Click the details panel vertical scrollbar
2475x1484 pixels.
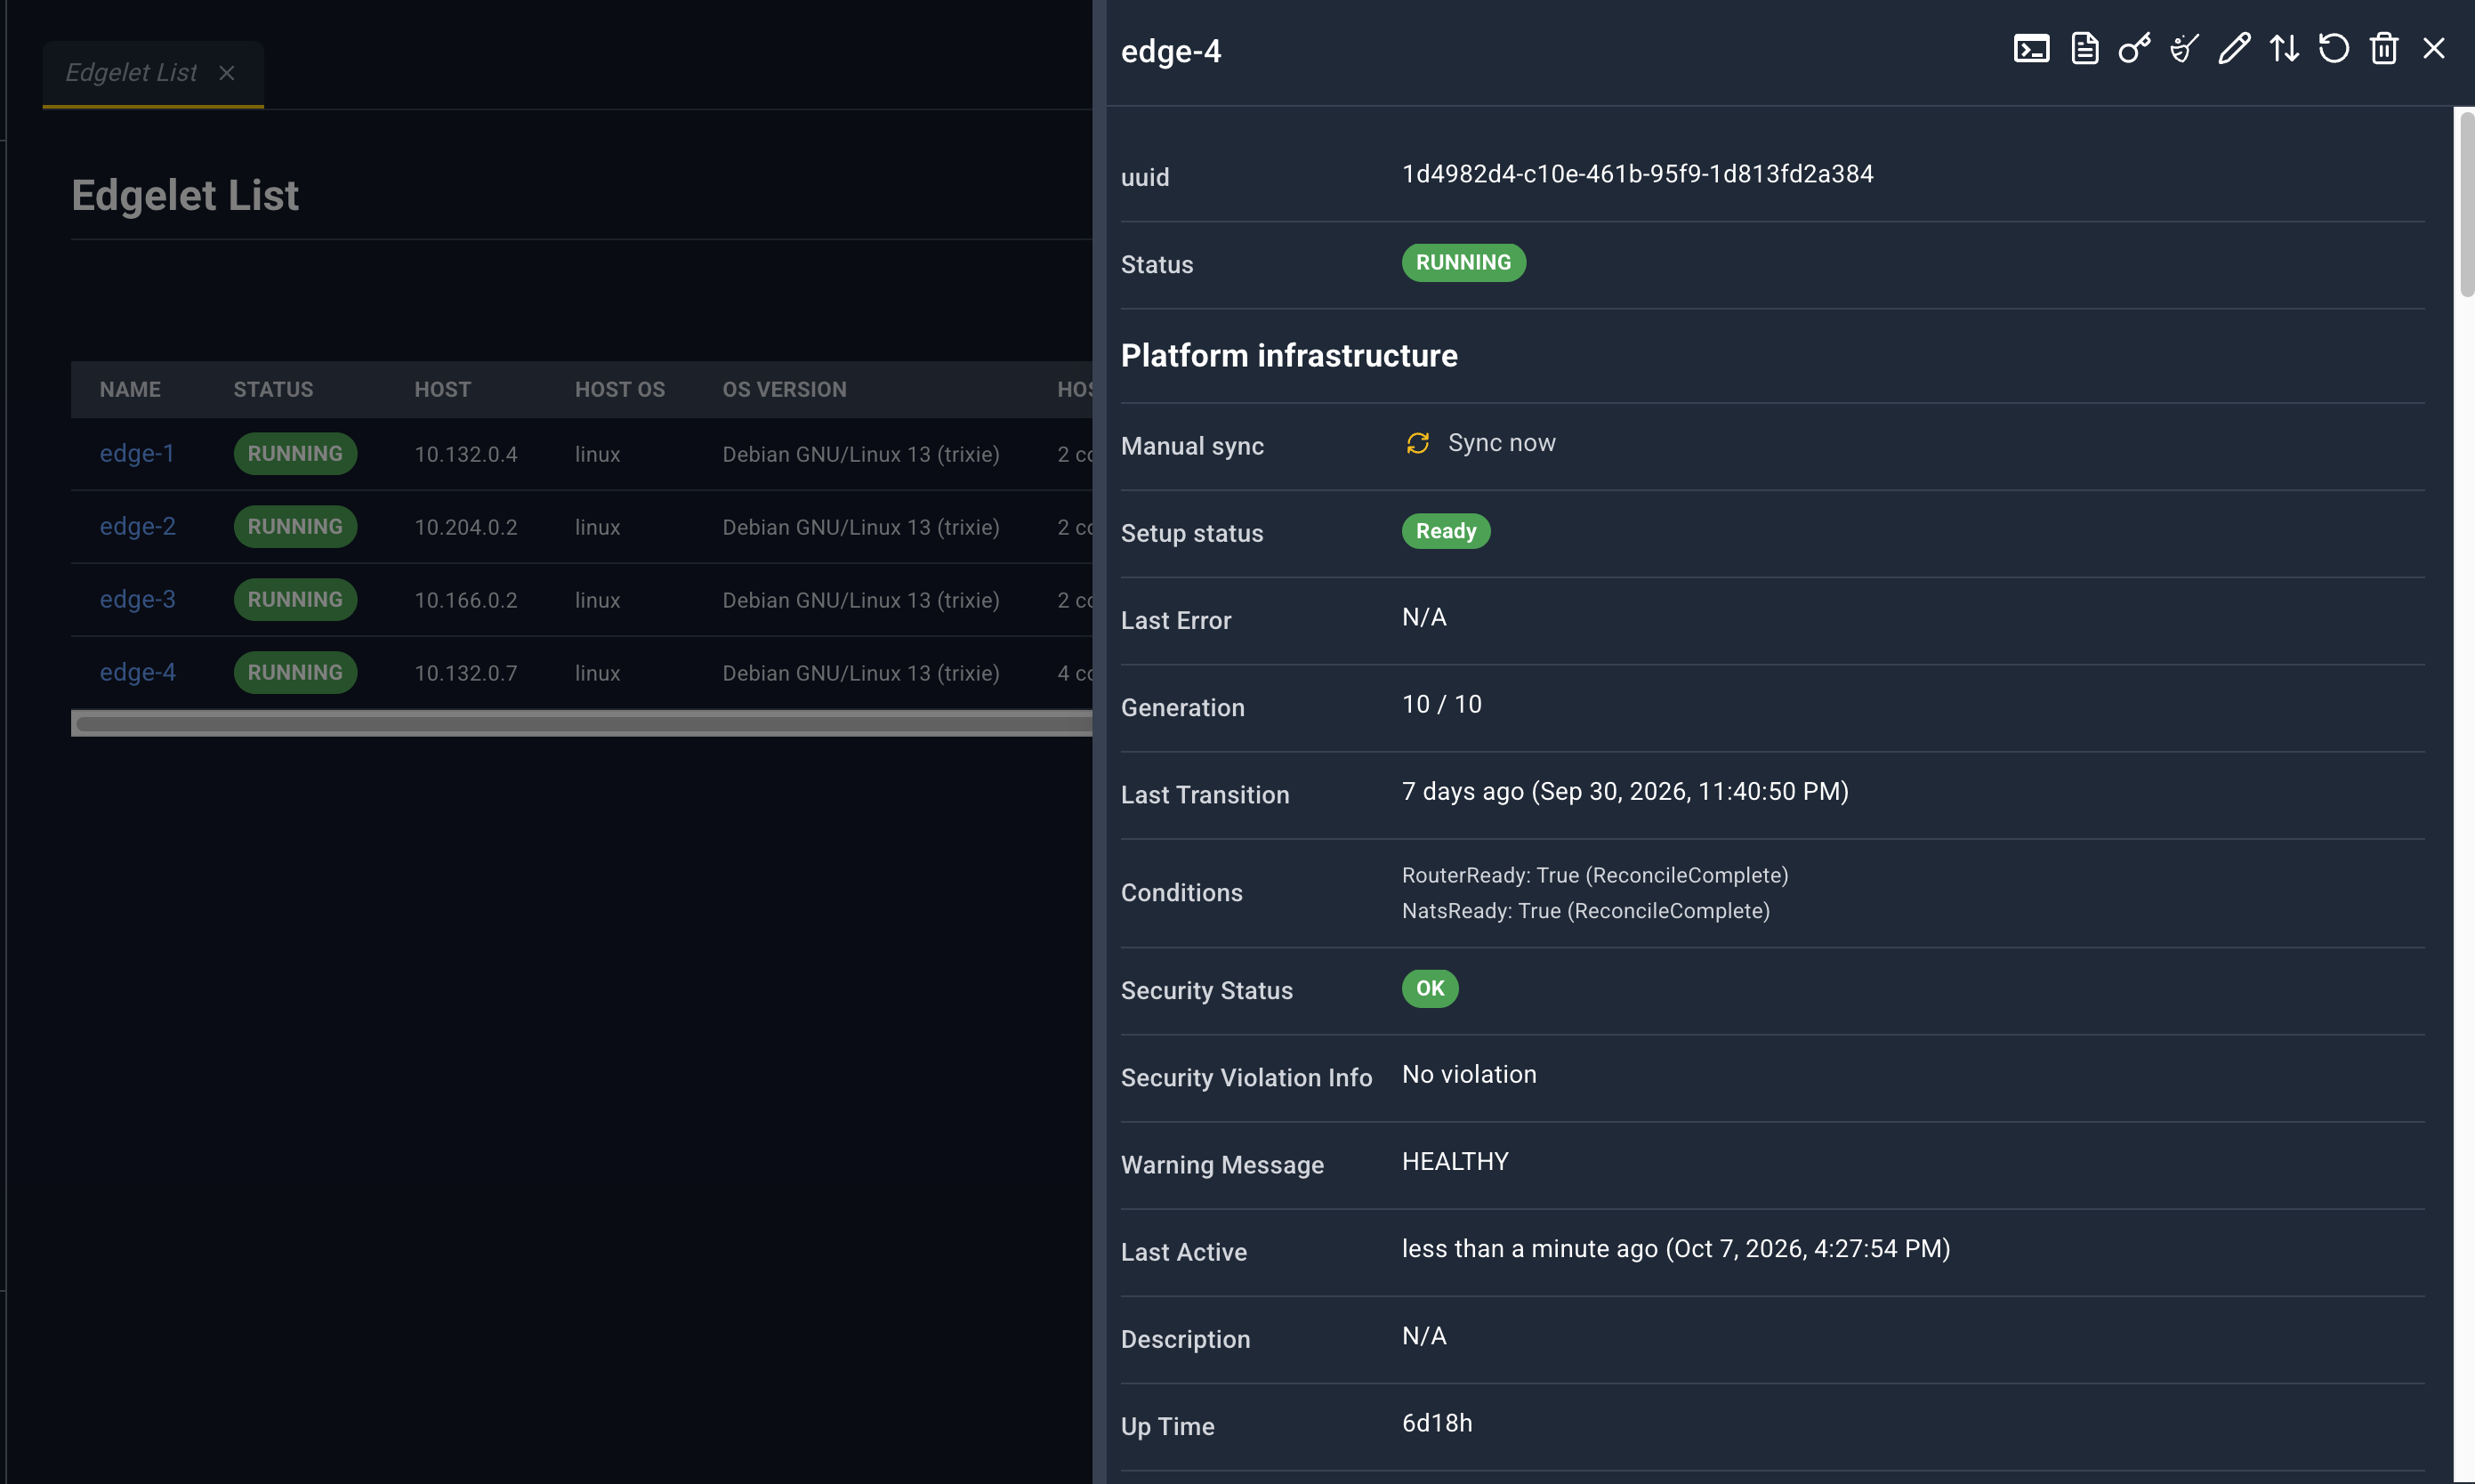point(2466,204)
